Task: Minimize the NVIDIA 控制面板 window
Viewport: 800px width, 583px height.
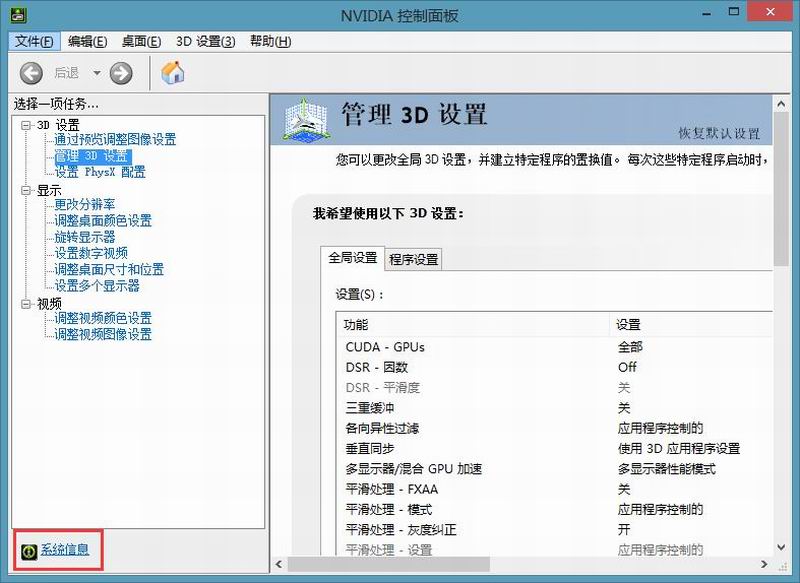Action: point(707,12)
